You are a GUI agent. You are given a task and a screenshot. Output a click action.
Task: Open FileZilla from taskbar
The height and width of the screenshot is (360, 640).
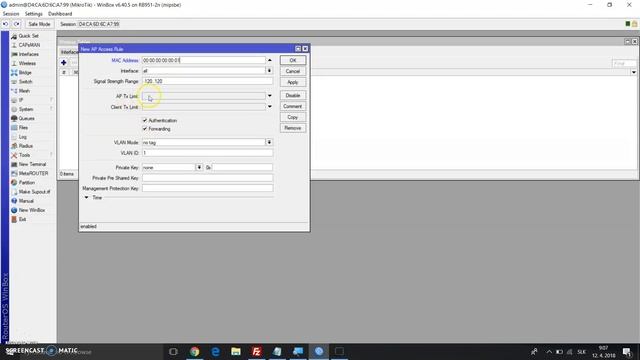[257, 351]
